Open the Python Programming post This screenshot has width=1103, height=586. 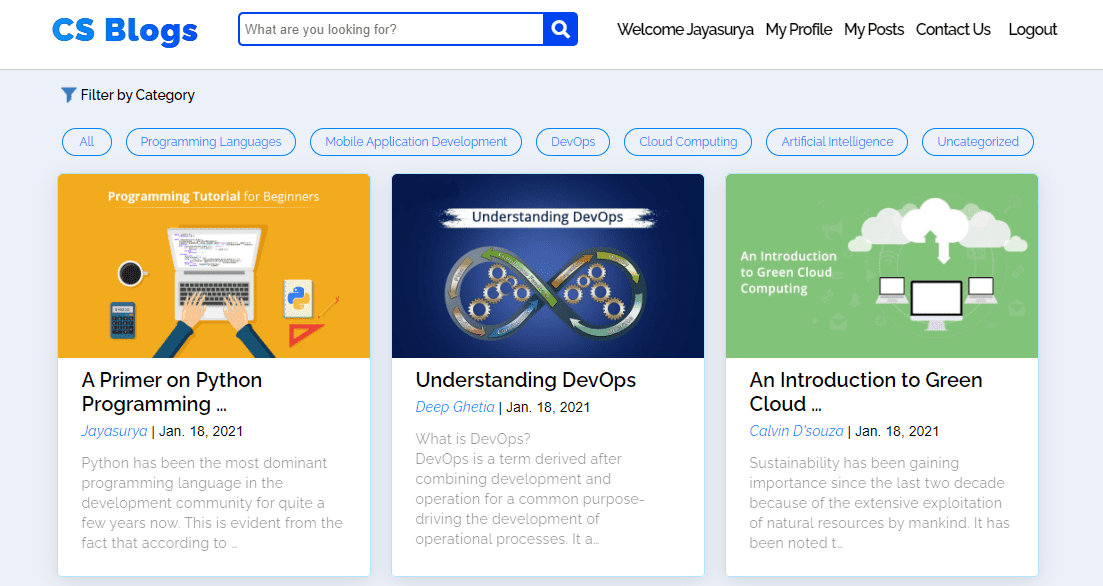[170, 391]
